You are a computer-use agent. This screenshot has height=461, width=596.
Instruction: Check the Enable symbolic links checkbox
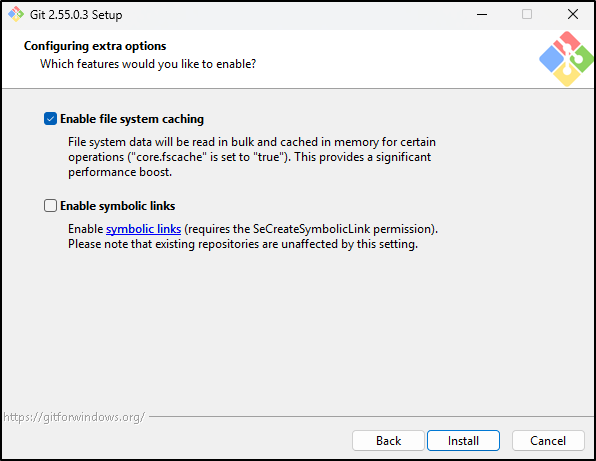coord(51,206)
